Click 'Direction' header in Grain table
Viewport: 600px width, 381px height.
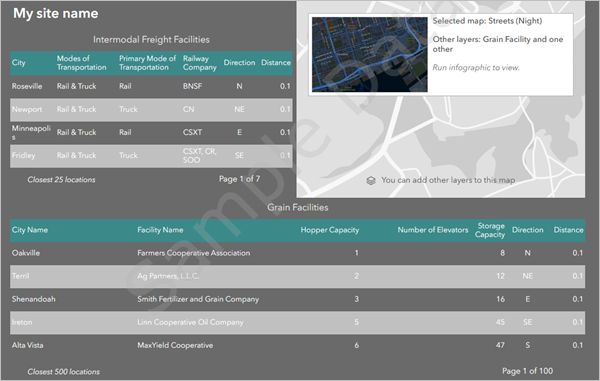click(x=528, y=230)
